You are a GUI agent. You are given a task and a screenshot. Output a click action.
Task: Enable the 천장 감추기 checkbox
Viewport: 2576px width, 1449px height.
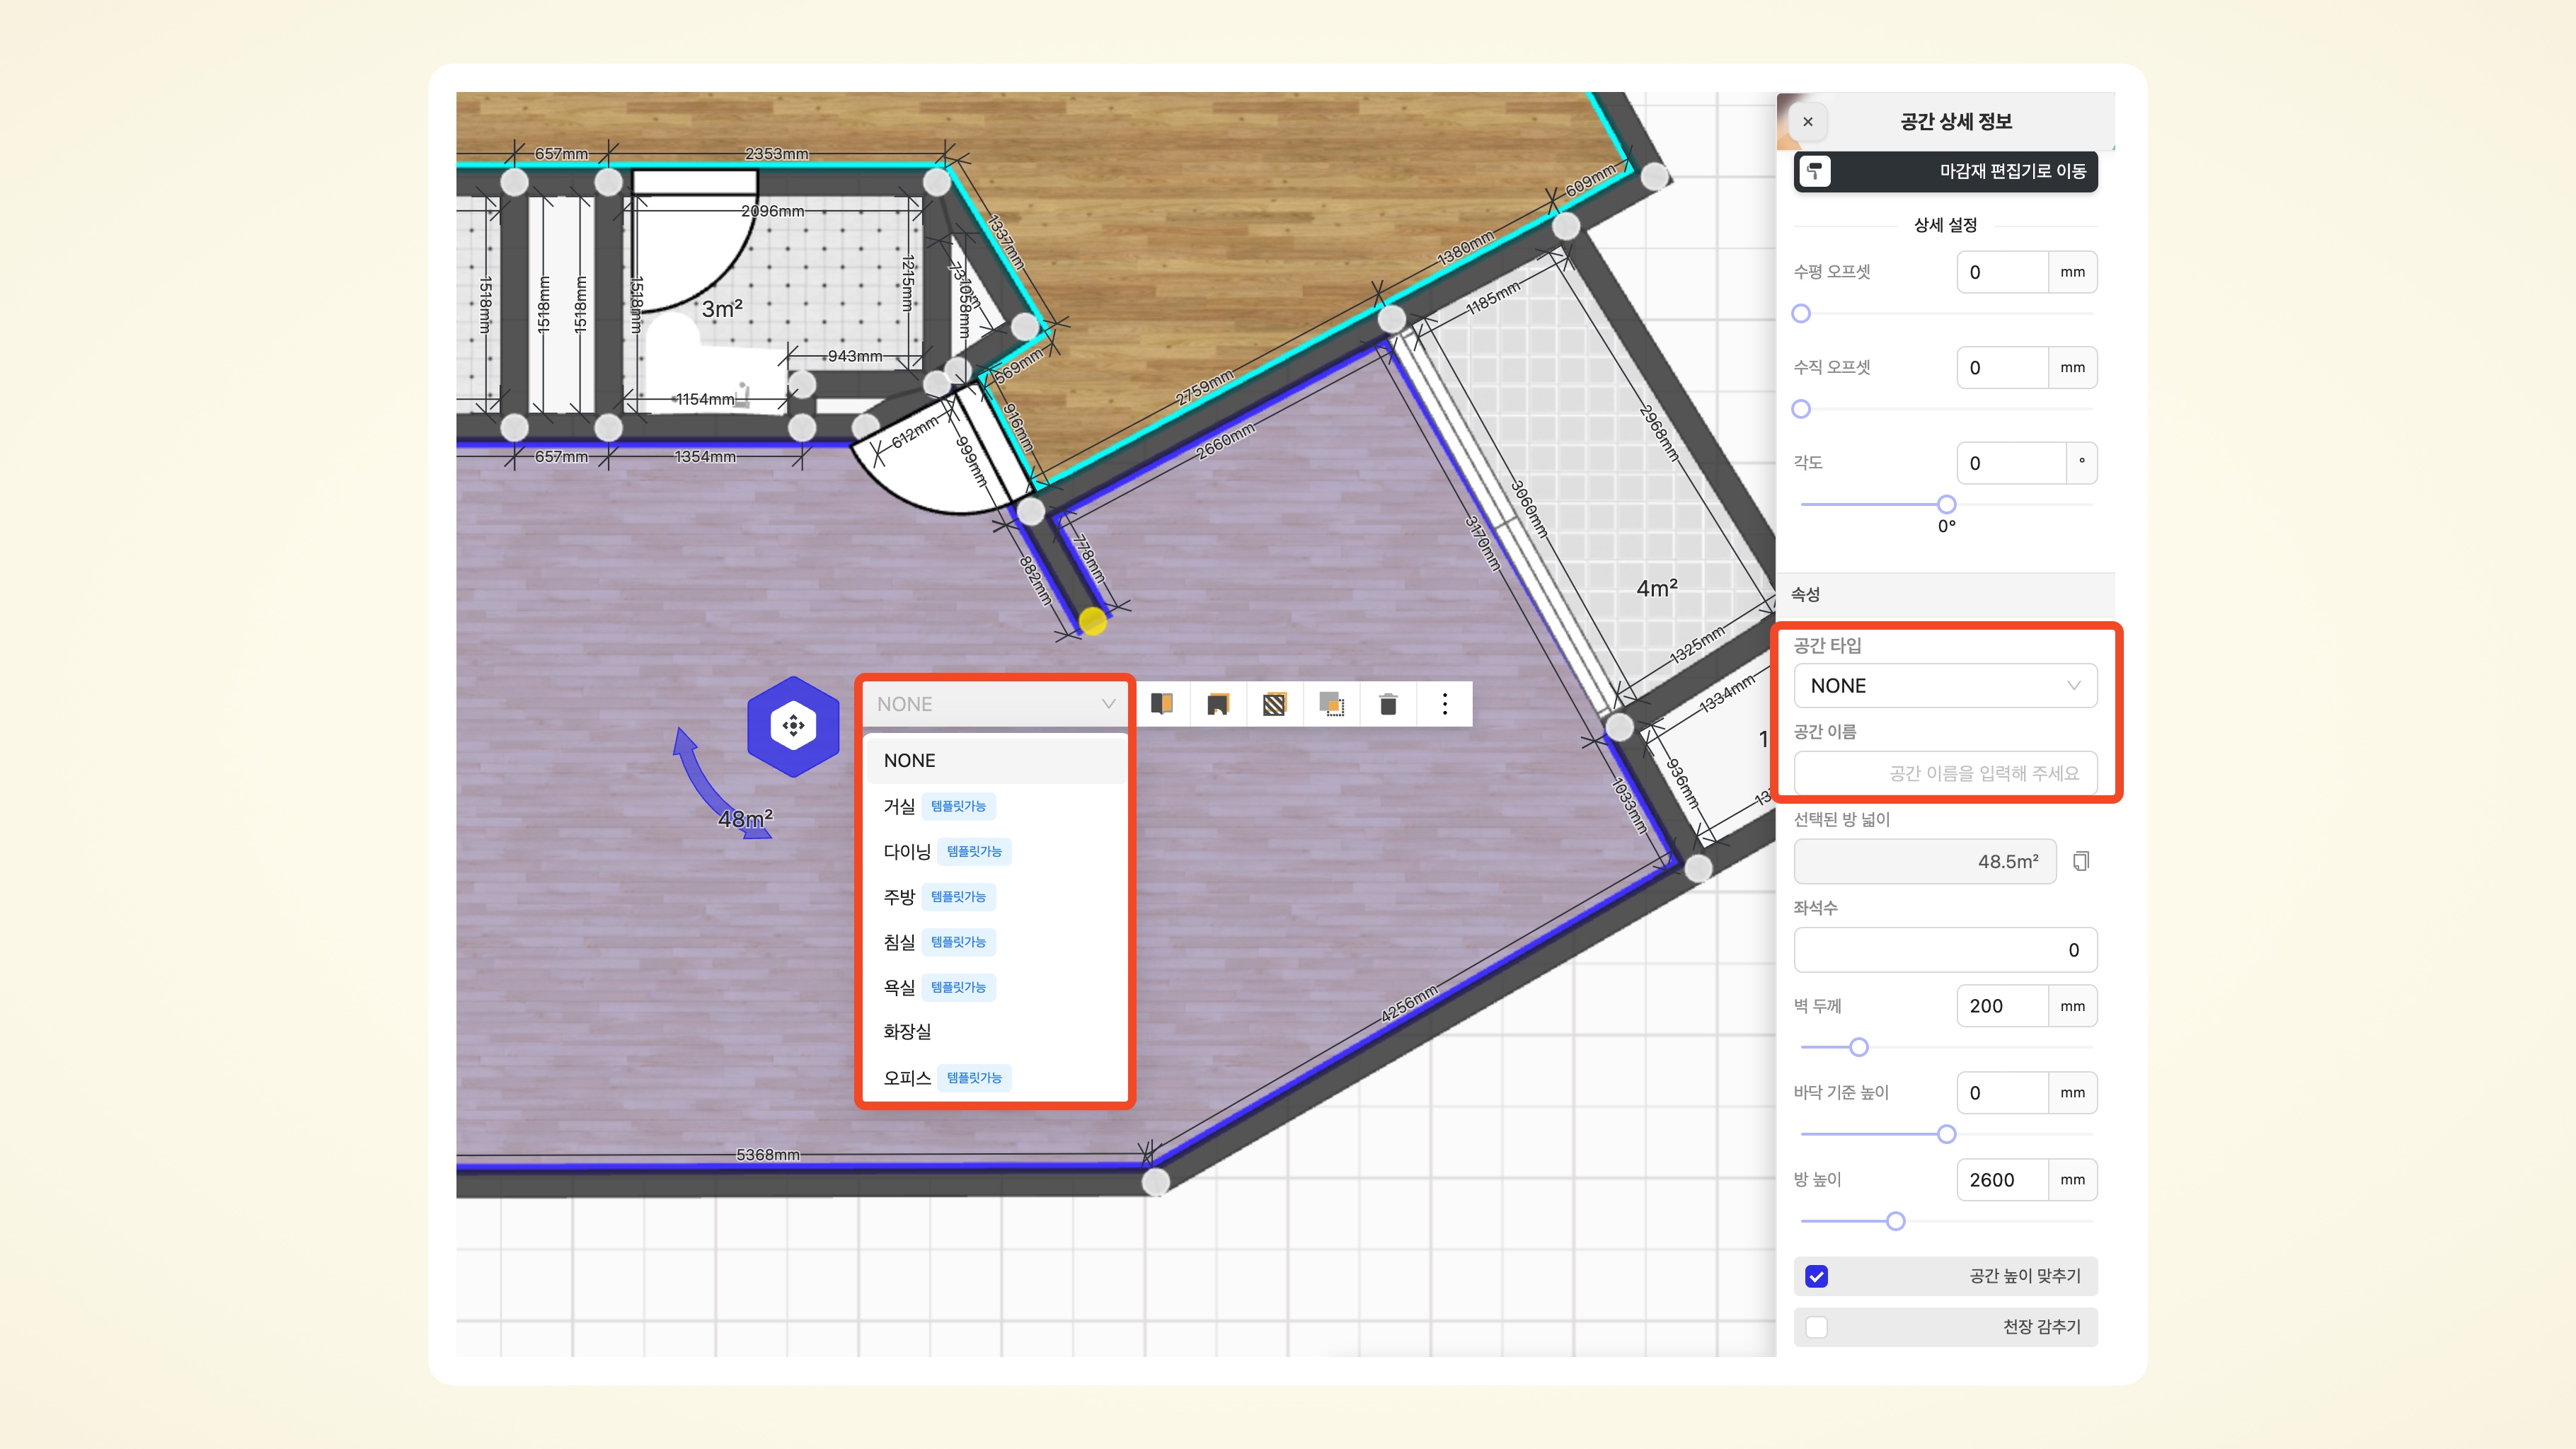pos(1817,1327)
